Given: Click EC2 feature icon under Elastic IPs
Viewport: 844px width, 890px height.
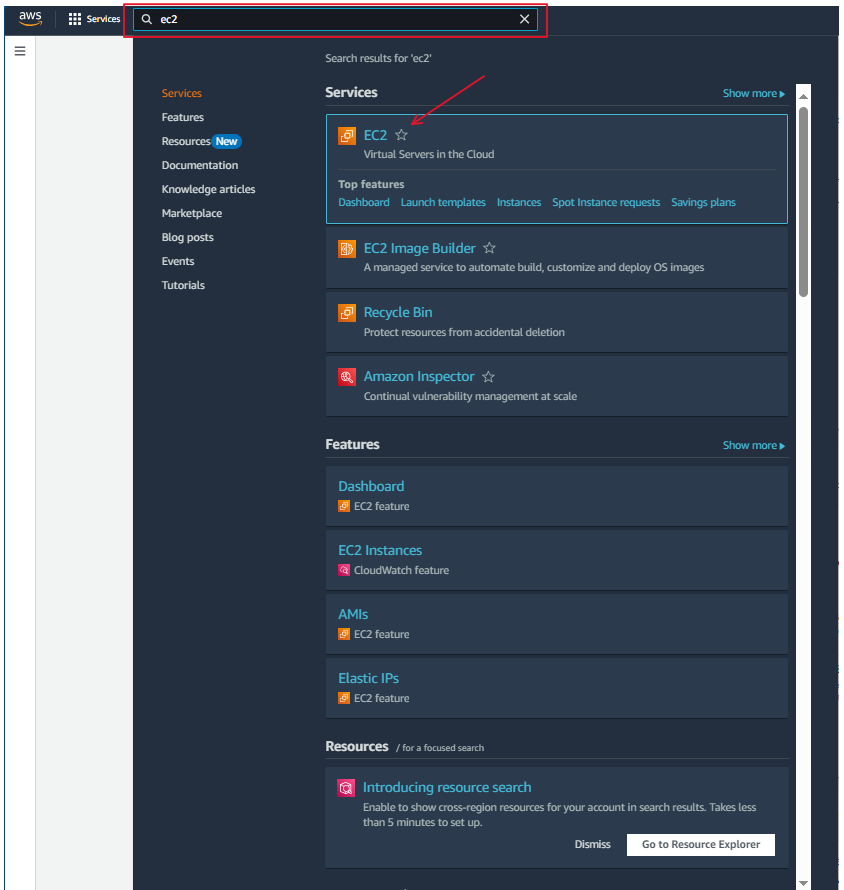Looking at the screenshot, I should pyautogui.click(x=344, y=698).
